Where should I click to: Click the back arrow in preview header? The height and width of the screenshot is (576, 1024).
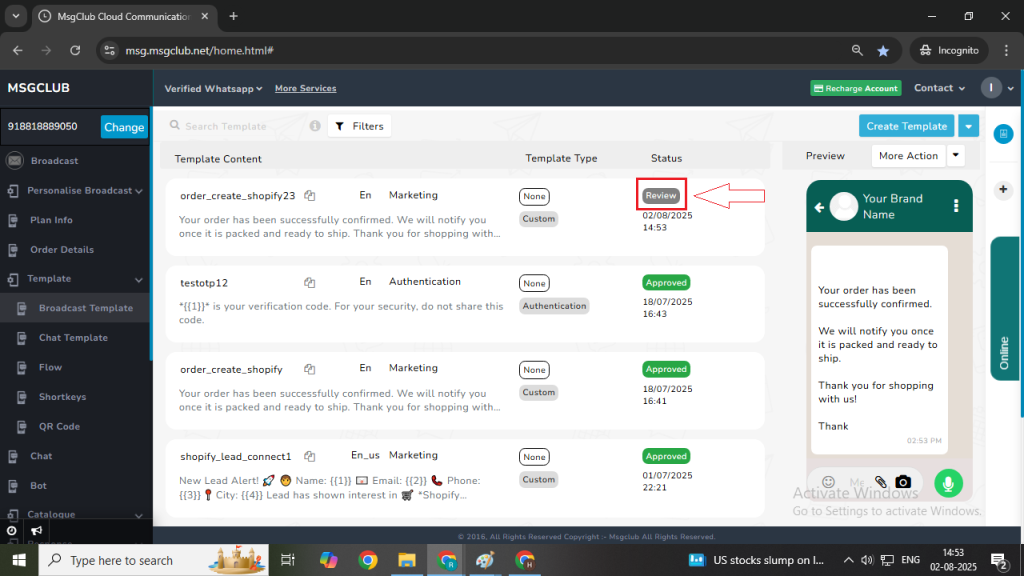(819, 207)
